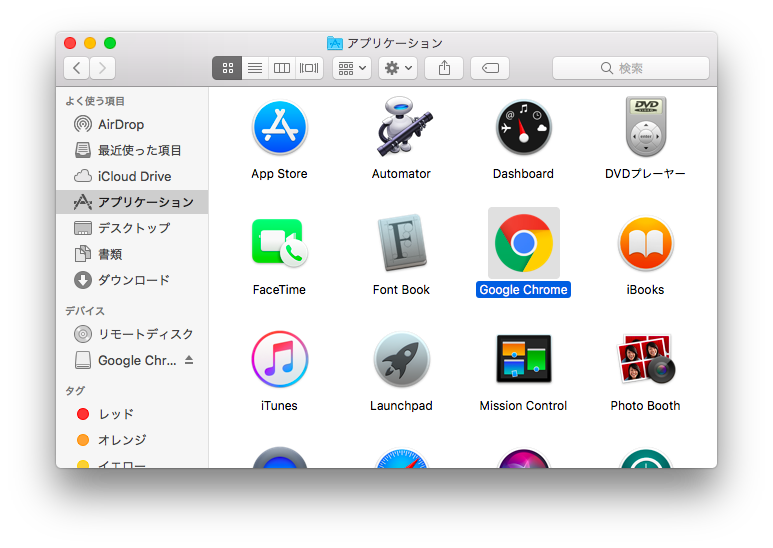Click the デバイス sidebar header
Screen dimensions: 773x548
(85, 311)
